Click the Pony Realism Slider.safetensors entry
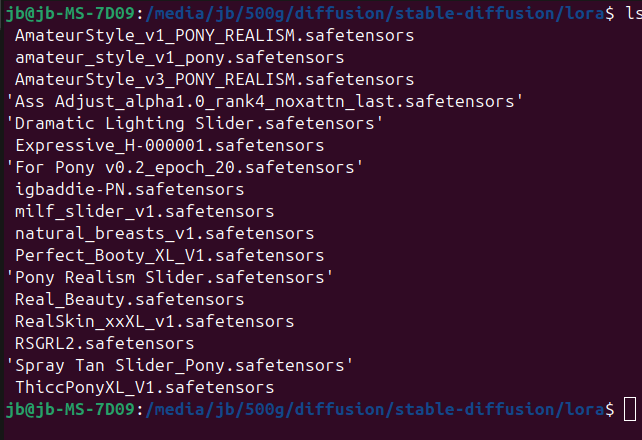642x440 pixels. [170, 277]
